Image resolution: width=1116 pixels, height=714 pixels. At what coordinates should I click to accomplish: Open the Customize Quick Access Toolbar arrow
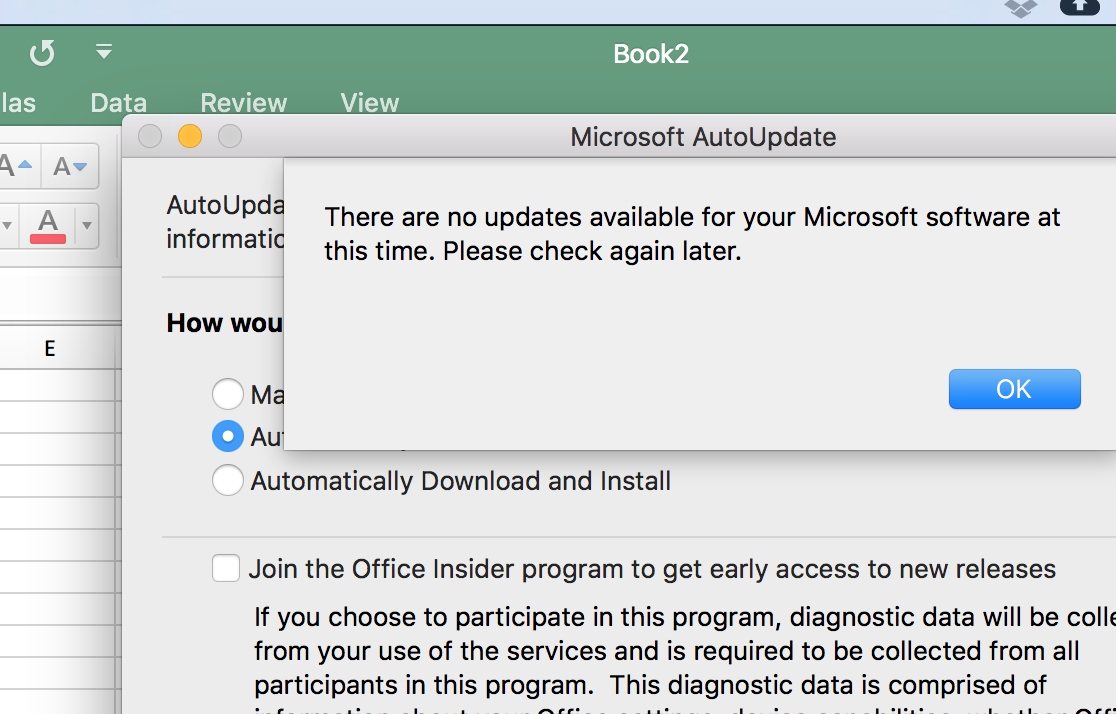point(104,51)
